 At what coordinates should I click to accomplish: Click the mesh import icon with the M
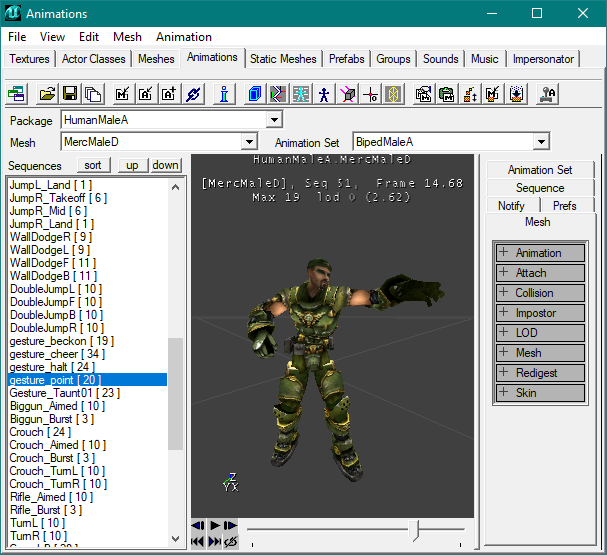pos(123,94)
